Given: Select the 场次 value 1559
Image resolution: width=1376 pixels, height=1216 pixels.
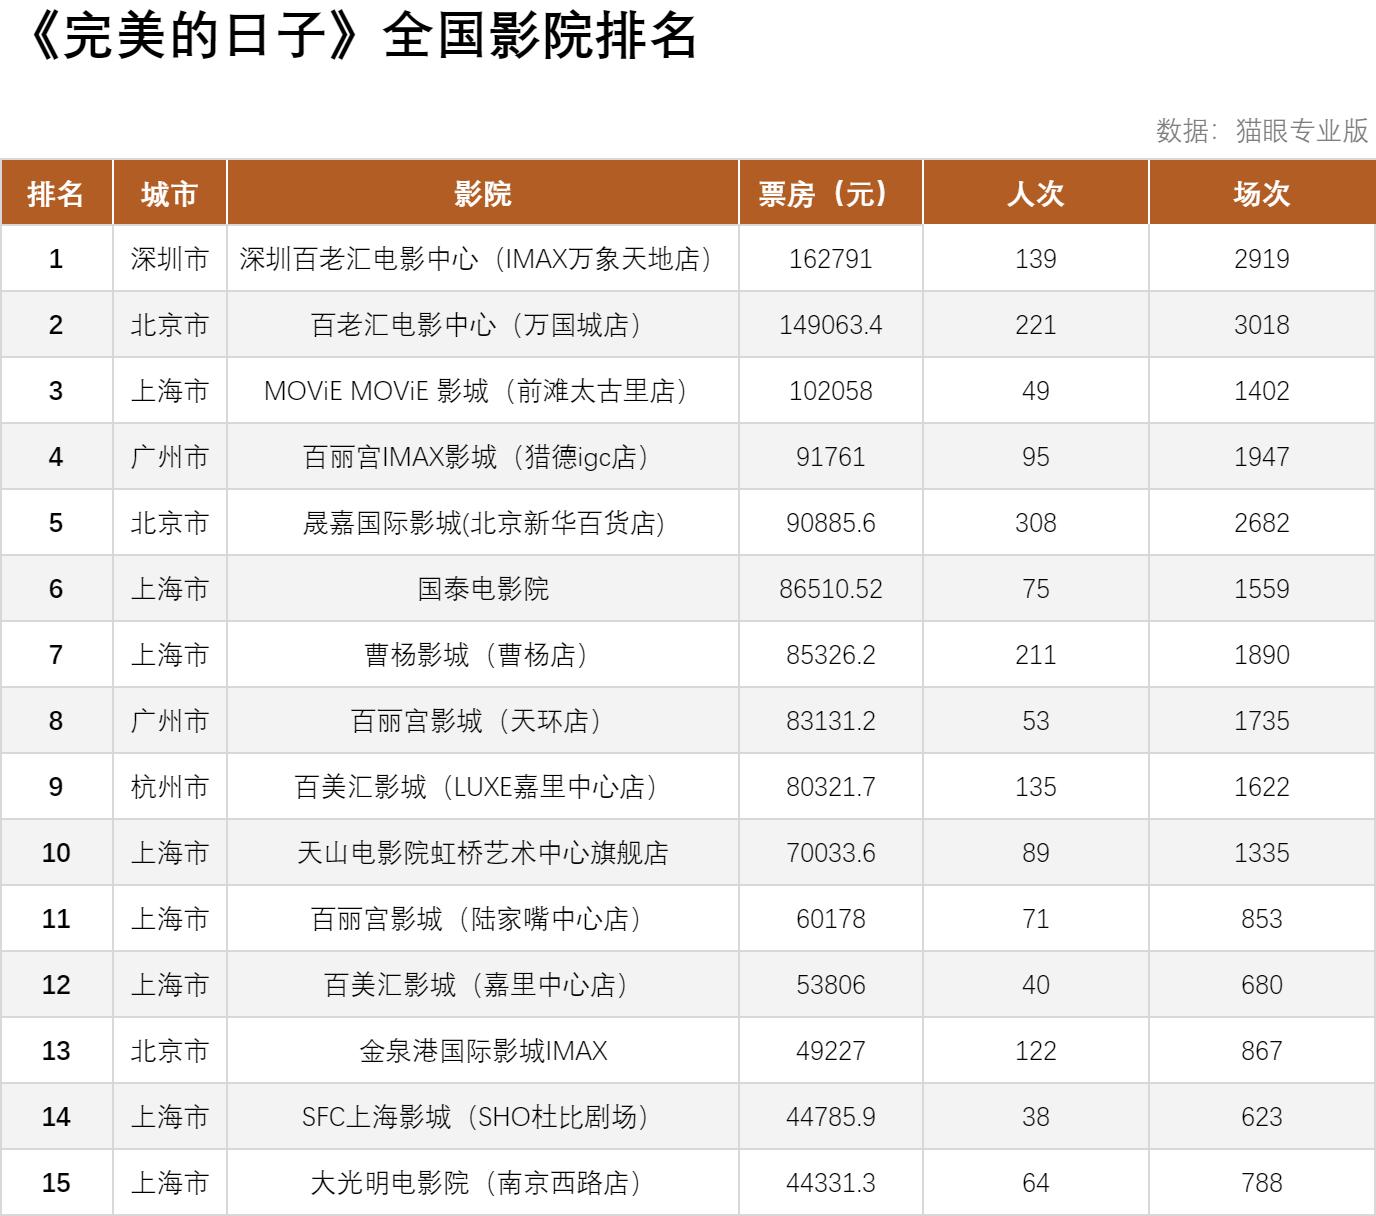Looking at the screenshot, I should (1262, 589).
